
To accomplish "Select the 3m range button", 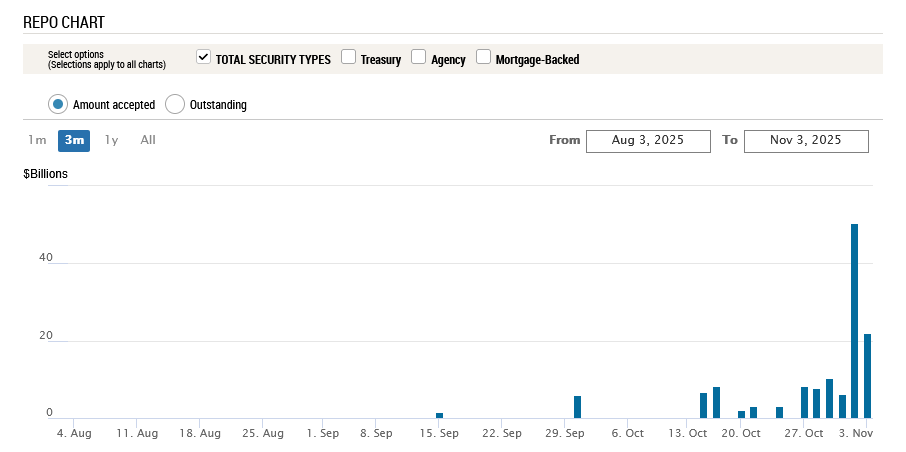I will click(74, 140).
